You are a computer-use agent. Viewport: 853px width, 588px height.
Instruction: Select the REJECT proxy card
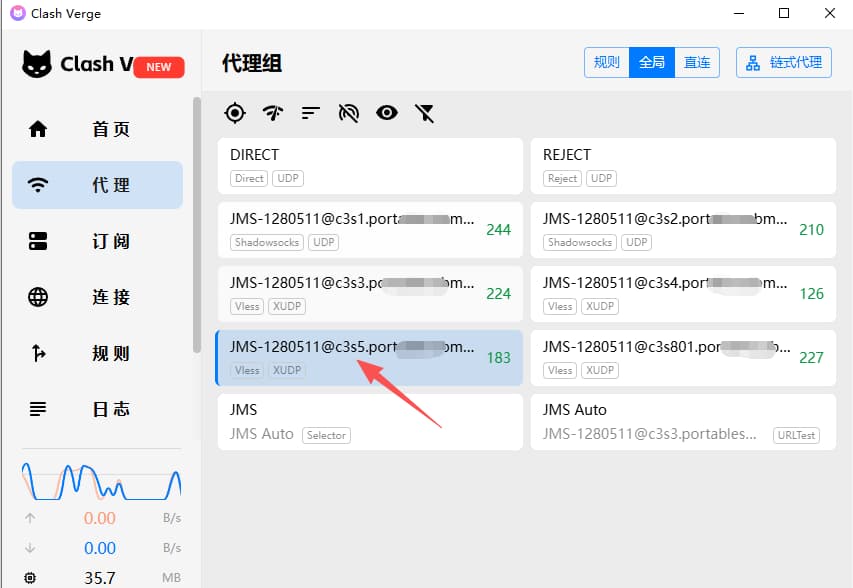[683, 166]
